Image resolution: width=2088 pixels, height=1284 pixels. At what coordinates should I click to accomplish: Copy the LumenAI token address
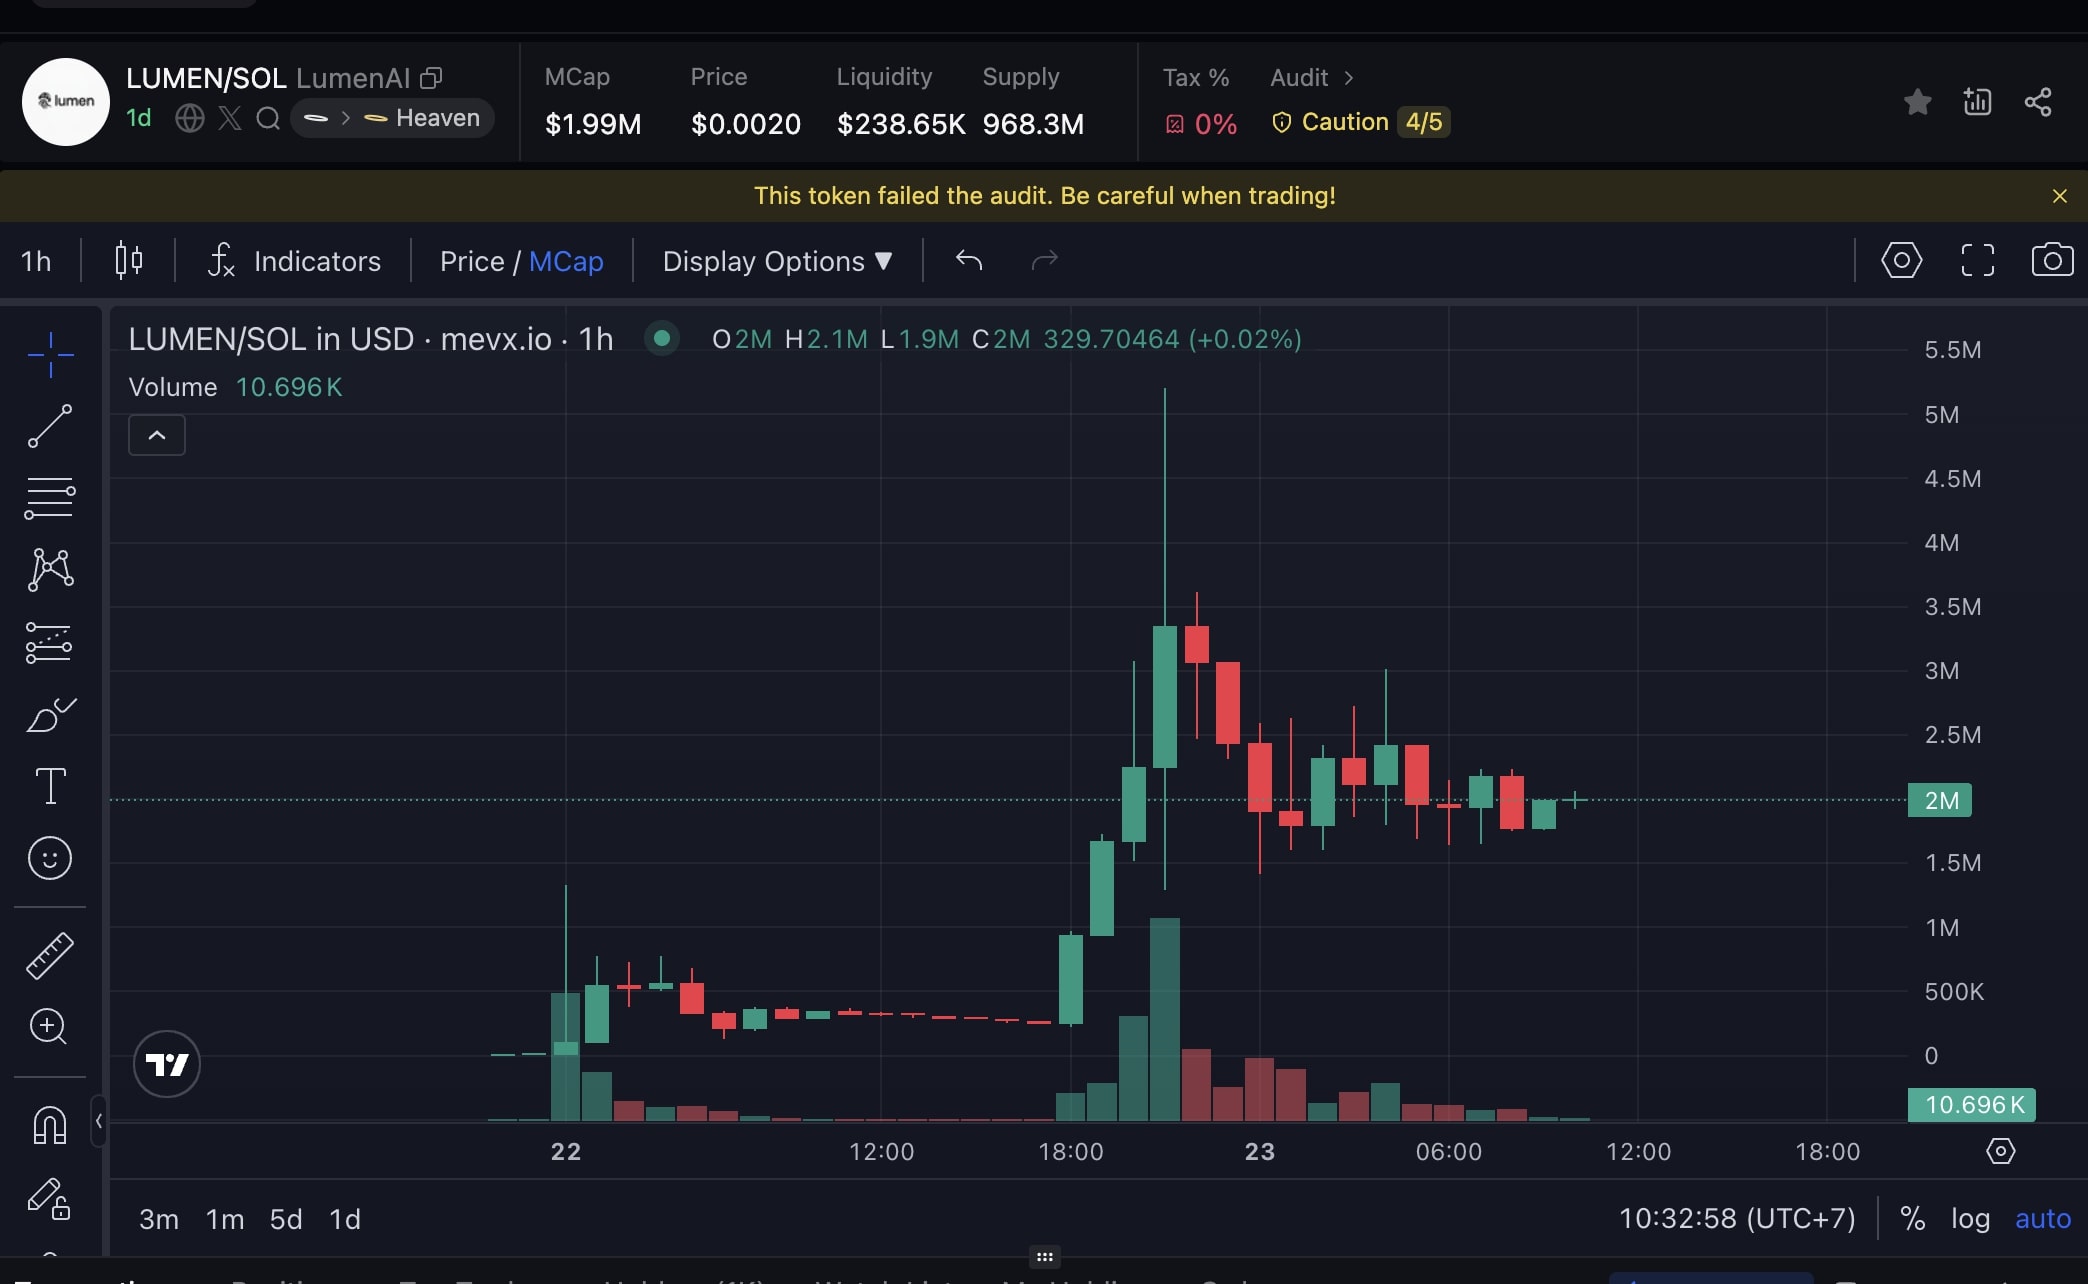(431, 78)
